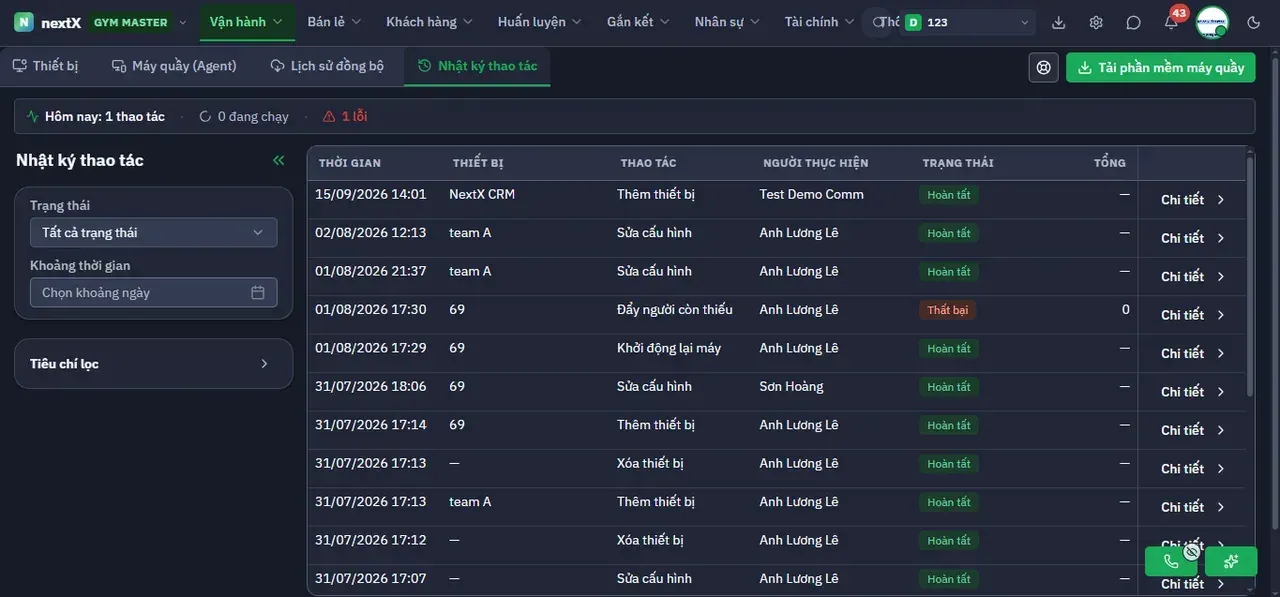The height and width of the screenshot is (597, 1280).
Task: Open the GYM MASTER app switcher dropdown
Action: coord(140,22)
